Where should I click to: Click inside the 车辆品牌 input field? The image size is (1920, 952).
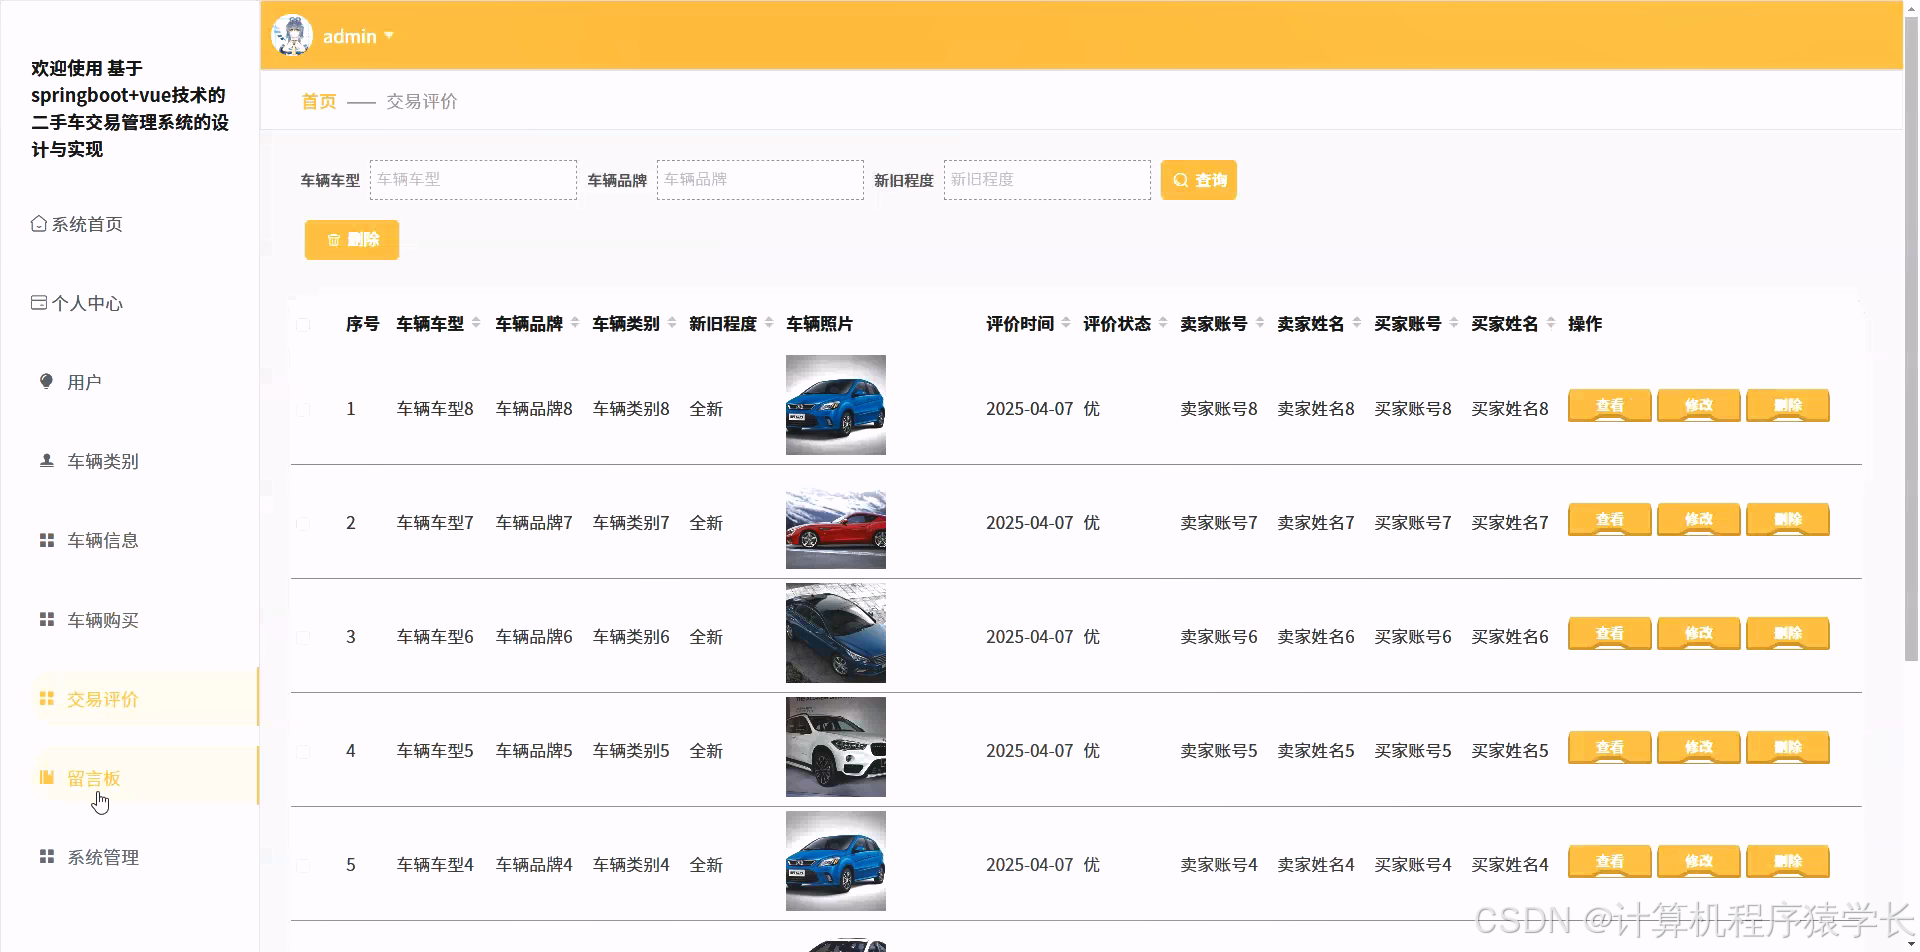(x=759, y=180)
